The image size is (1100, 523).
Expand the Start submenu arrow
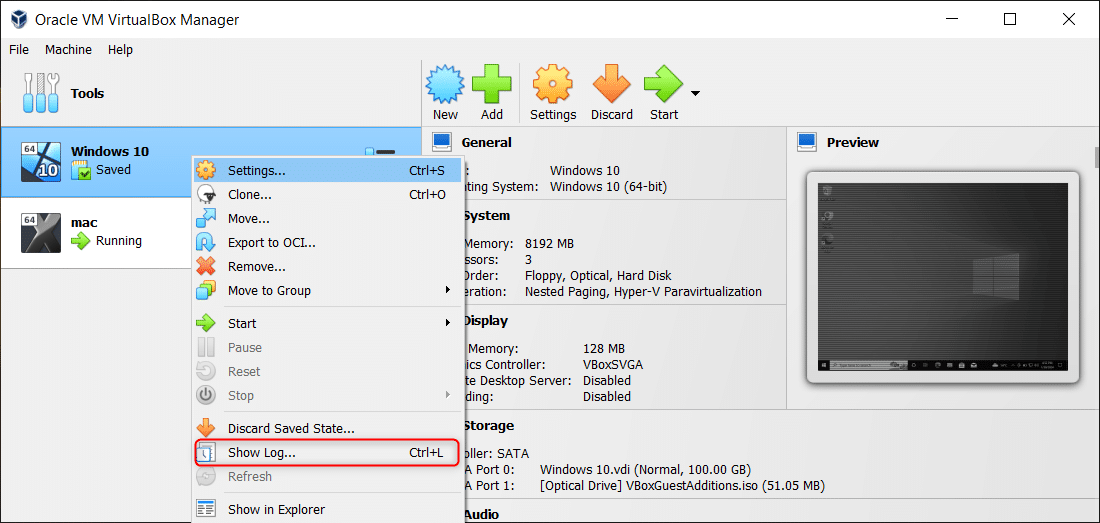point(448,323)
